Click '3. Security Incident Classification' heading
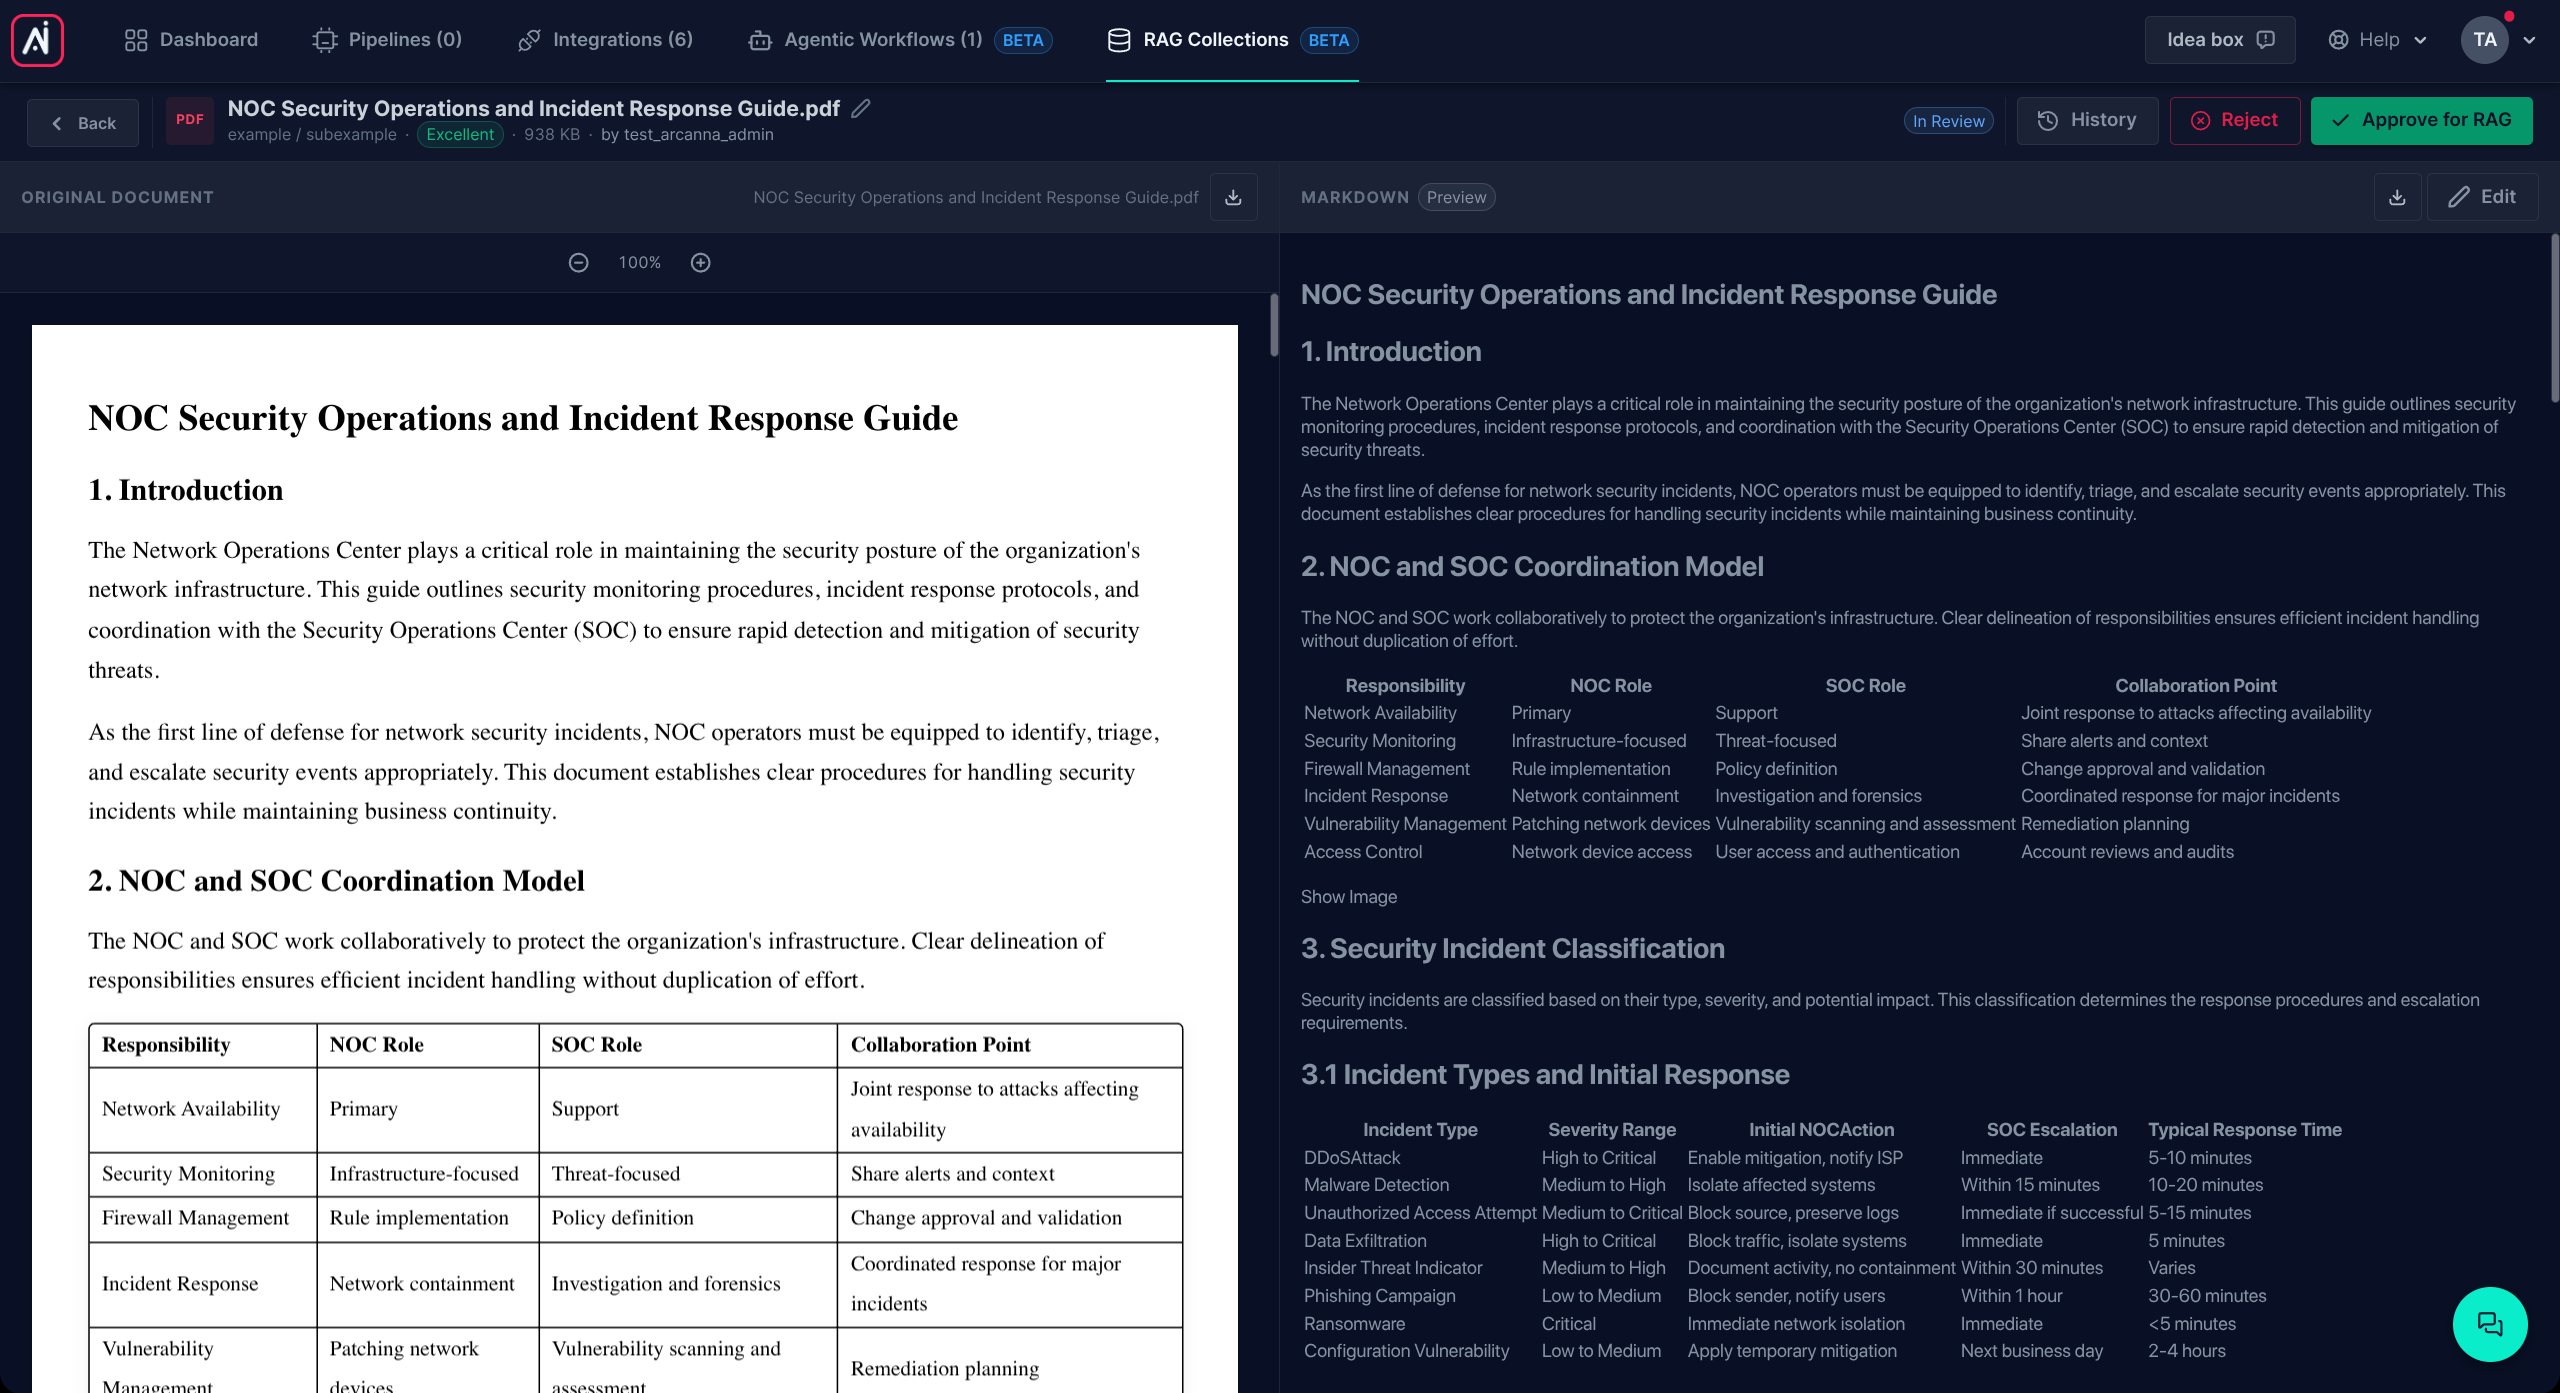Image resolution: width=2560 pixels, height=1393 pixels. point(1512,948)
